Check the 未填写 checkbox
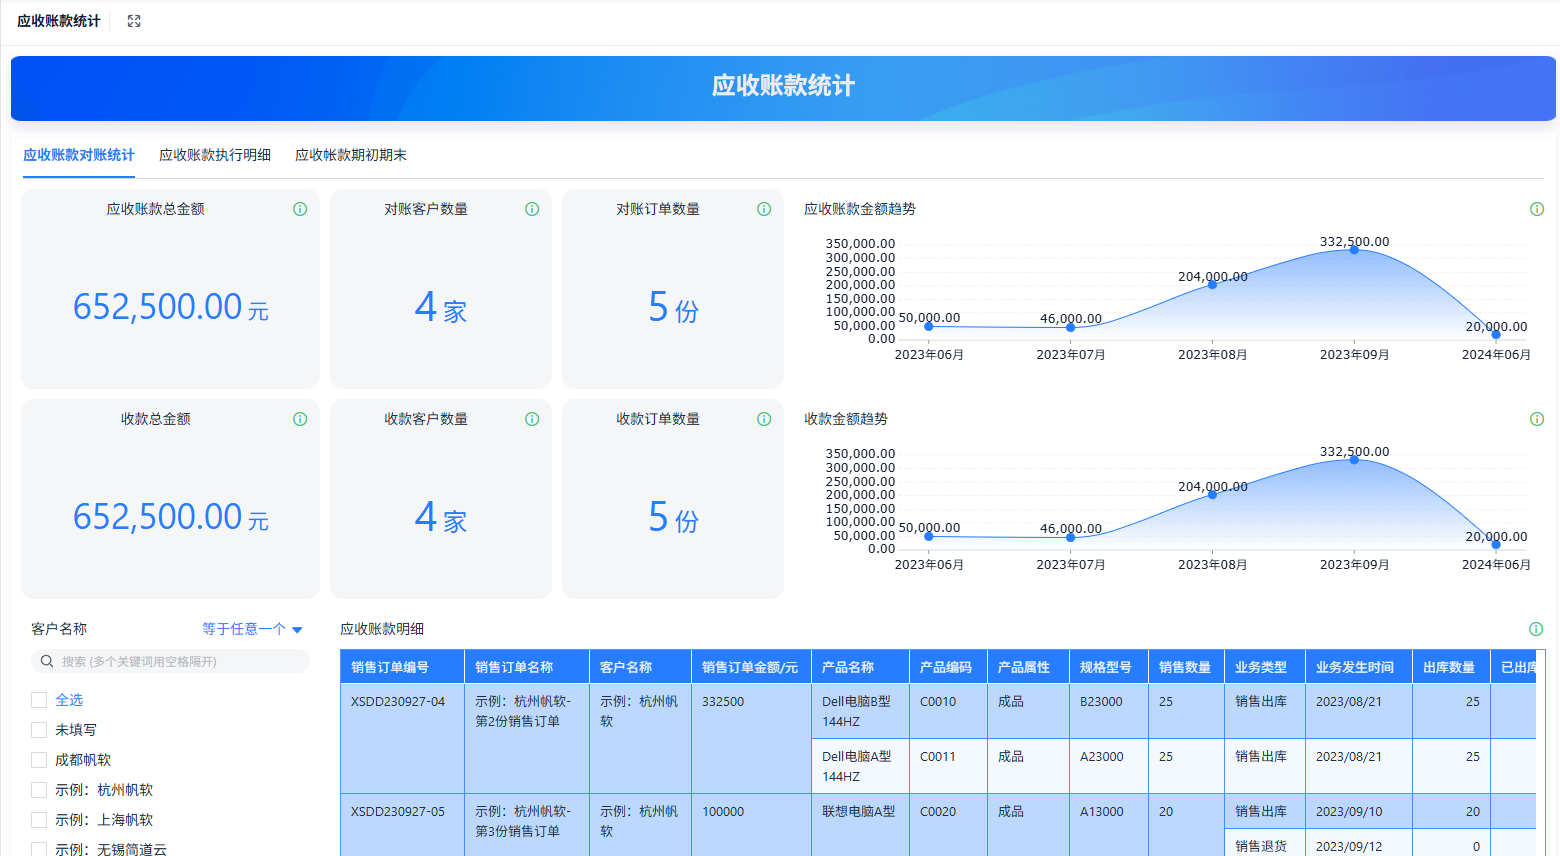Image resolution: width=1560 pixels, height=856 pixels. pyautogui.click(x=39, y=729)
